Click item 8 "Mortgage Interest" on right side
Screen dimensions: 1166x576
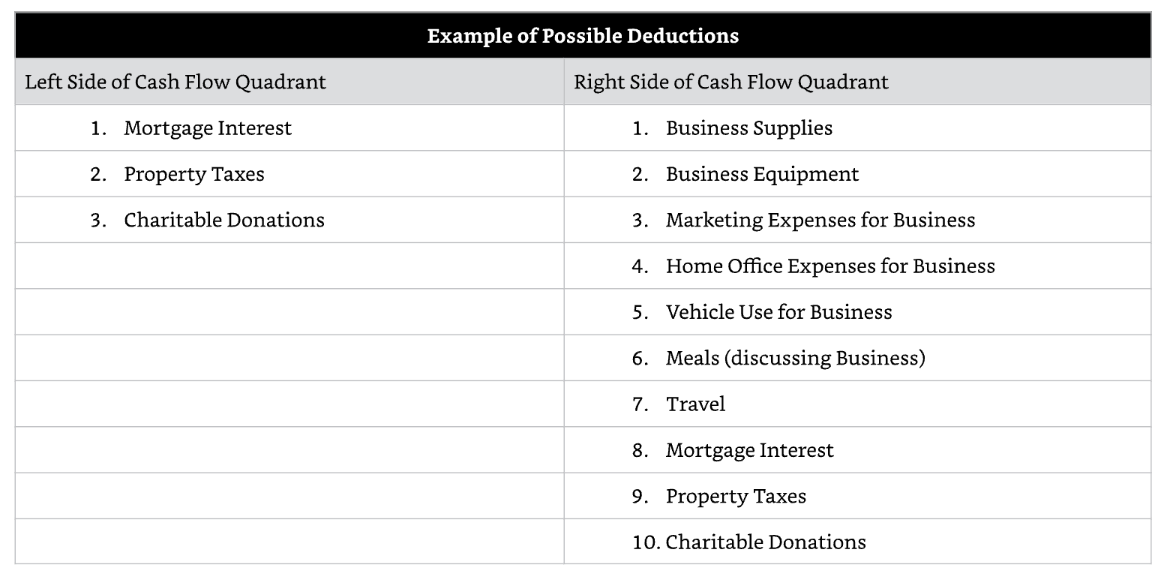(x=750, y=450)
